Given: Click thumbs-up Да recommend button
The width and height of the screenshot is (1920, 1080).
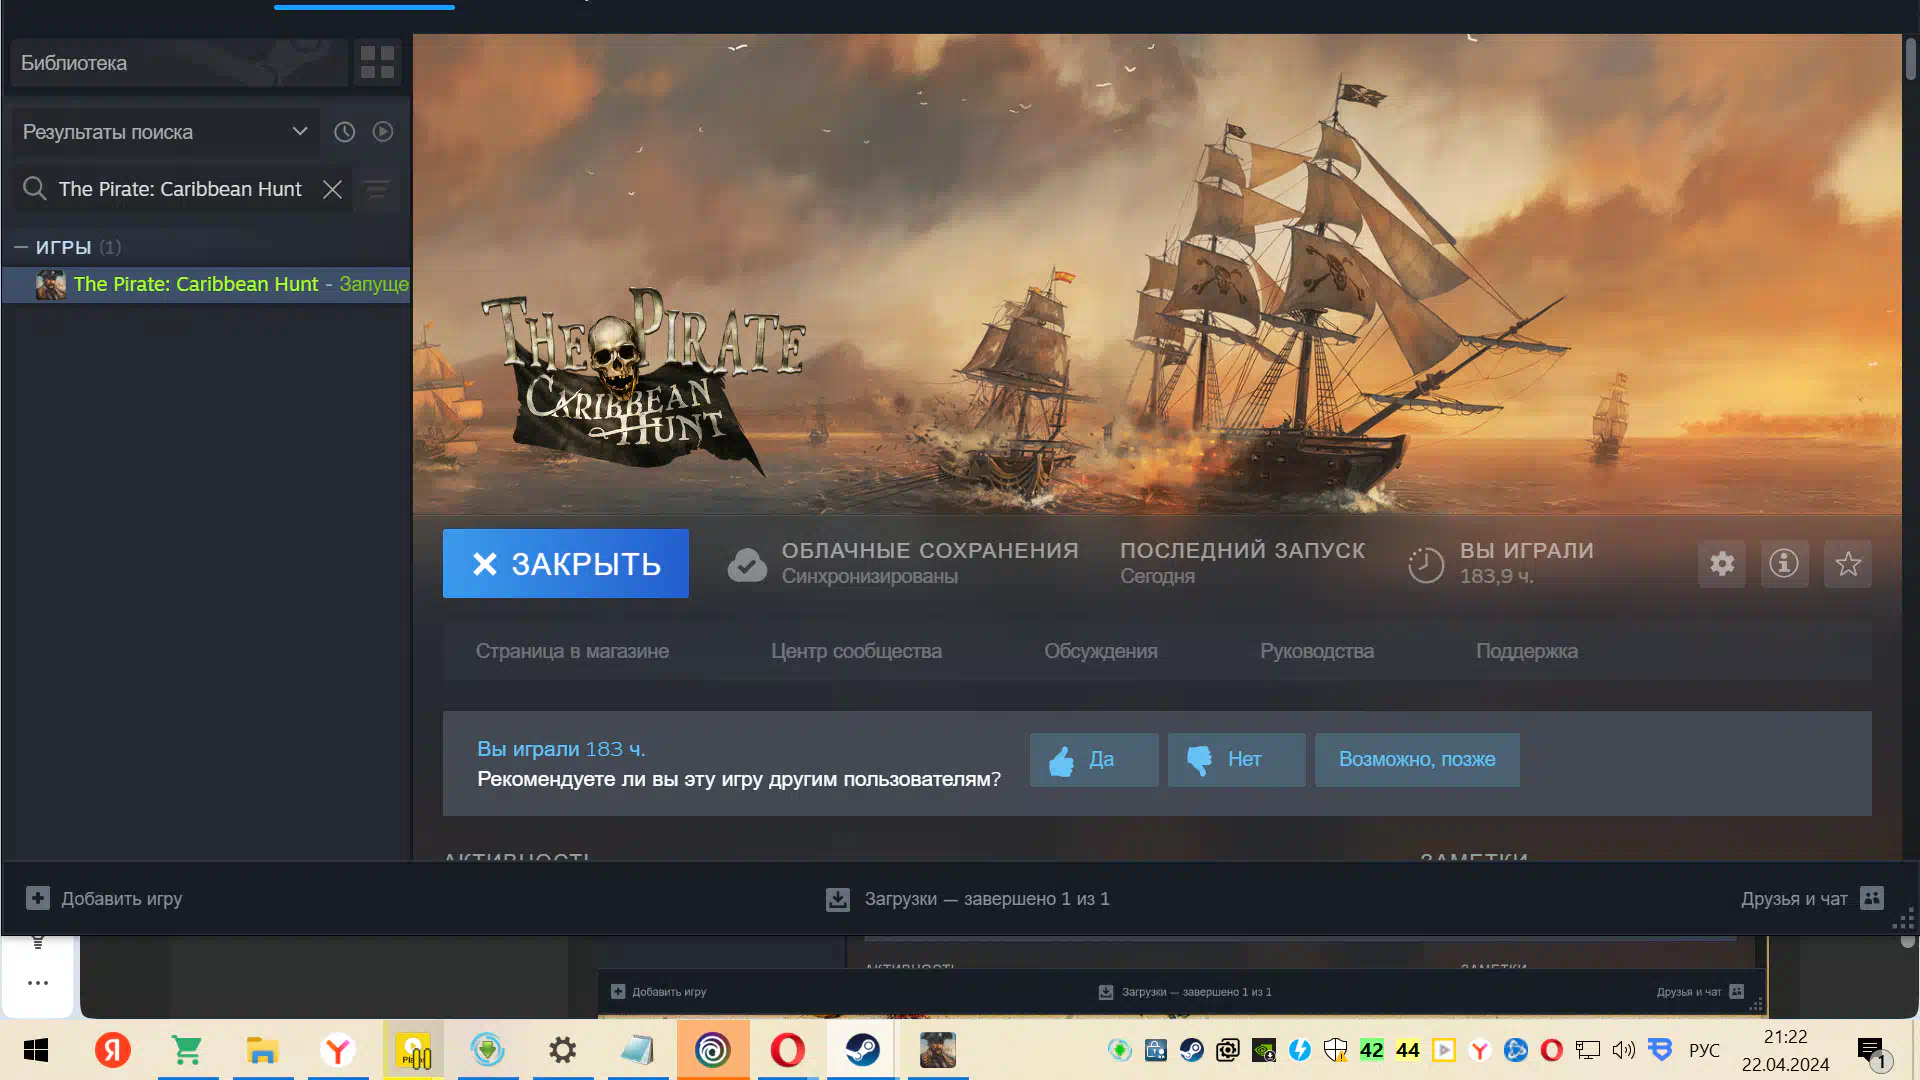Looking at the screenshot, I should pos(1094,760).
